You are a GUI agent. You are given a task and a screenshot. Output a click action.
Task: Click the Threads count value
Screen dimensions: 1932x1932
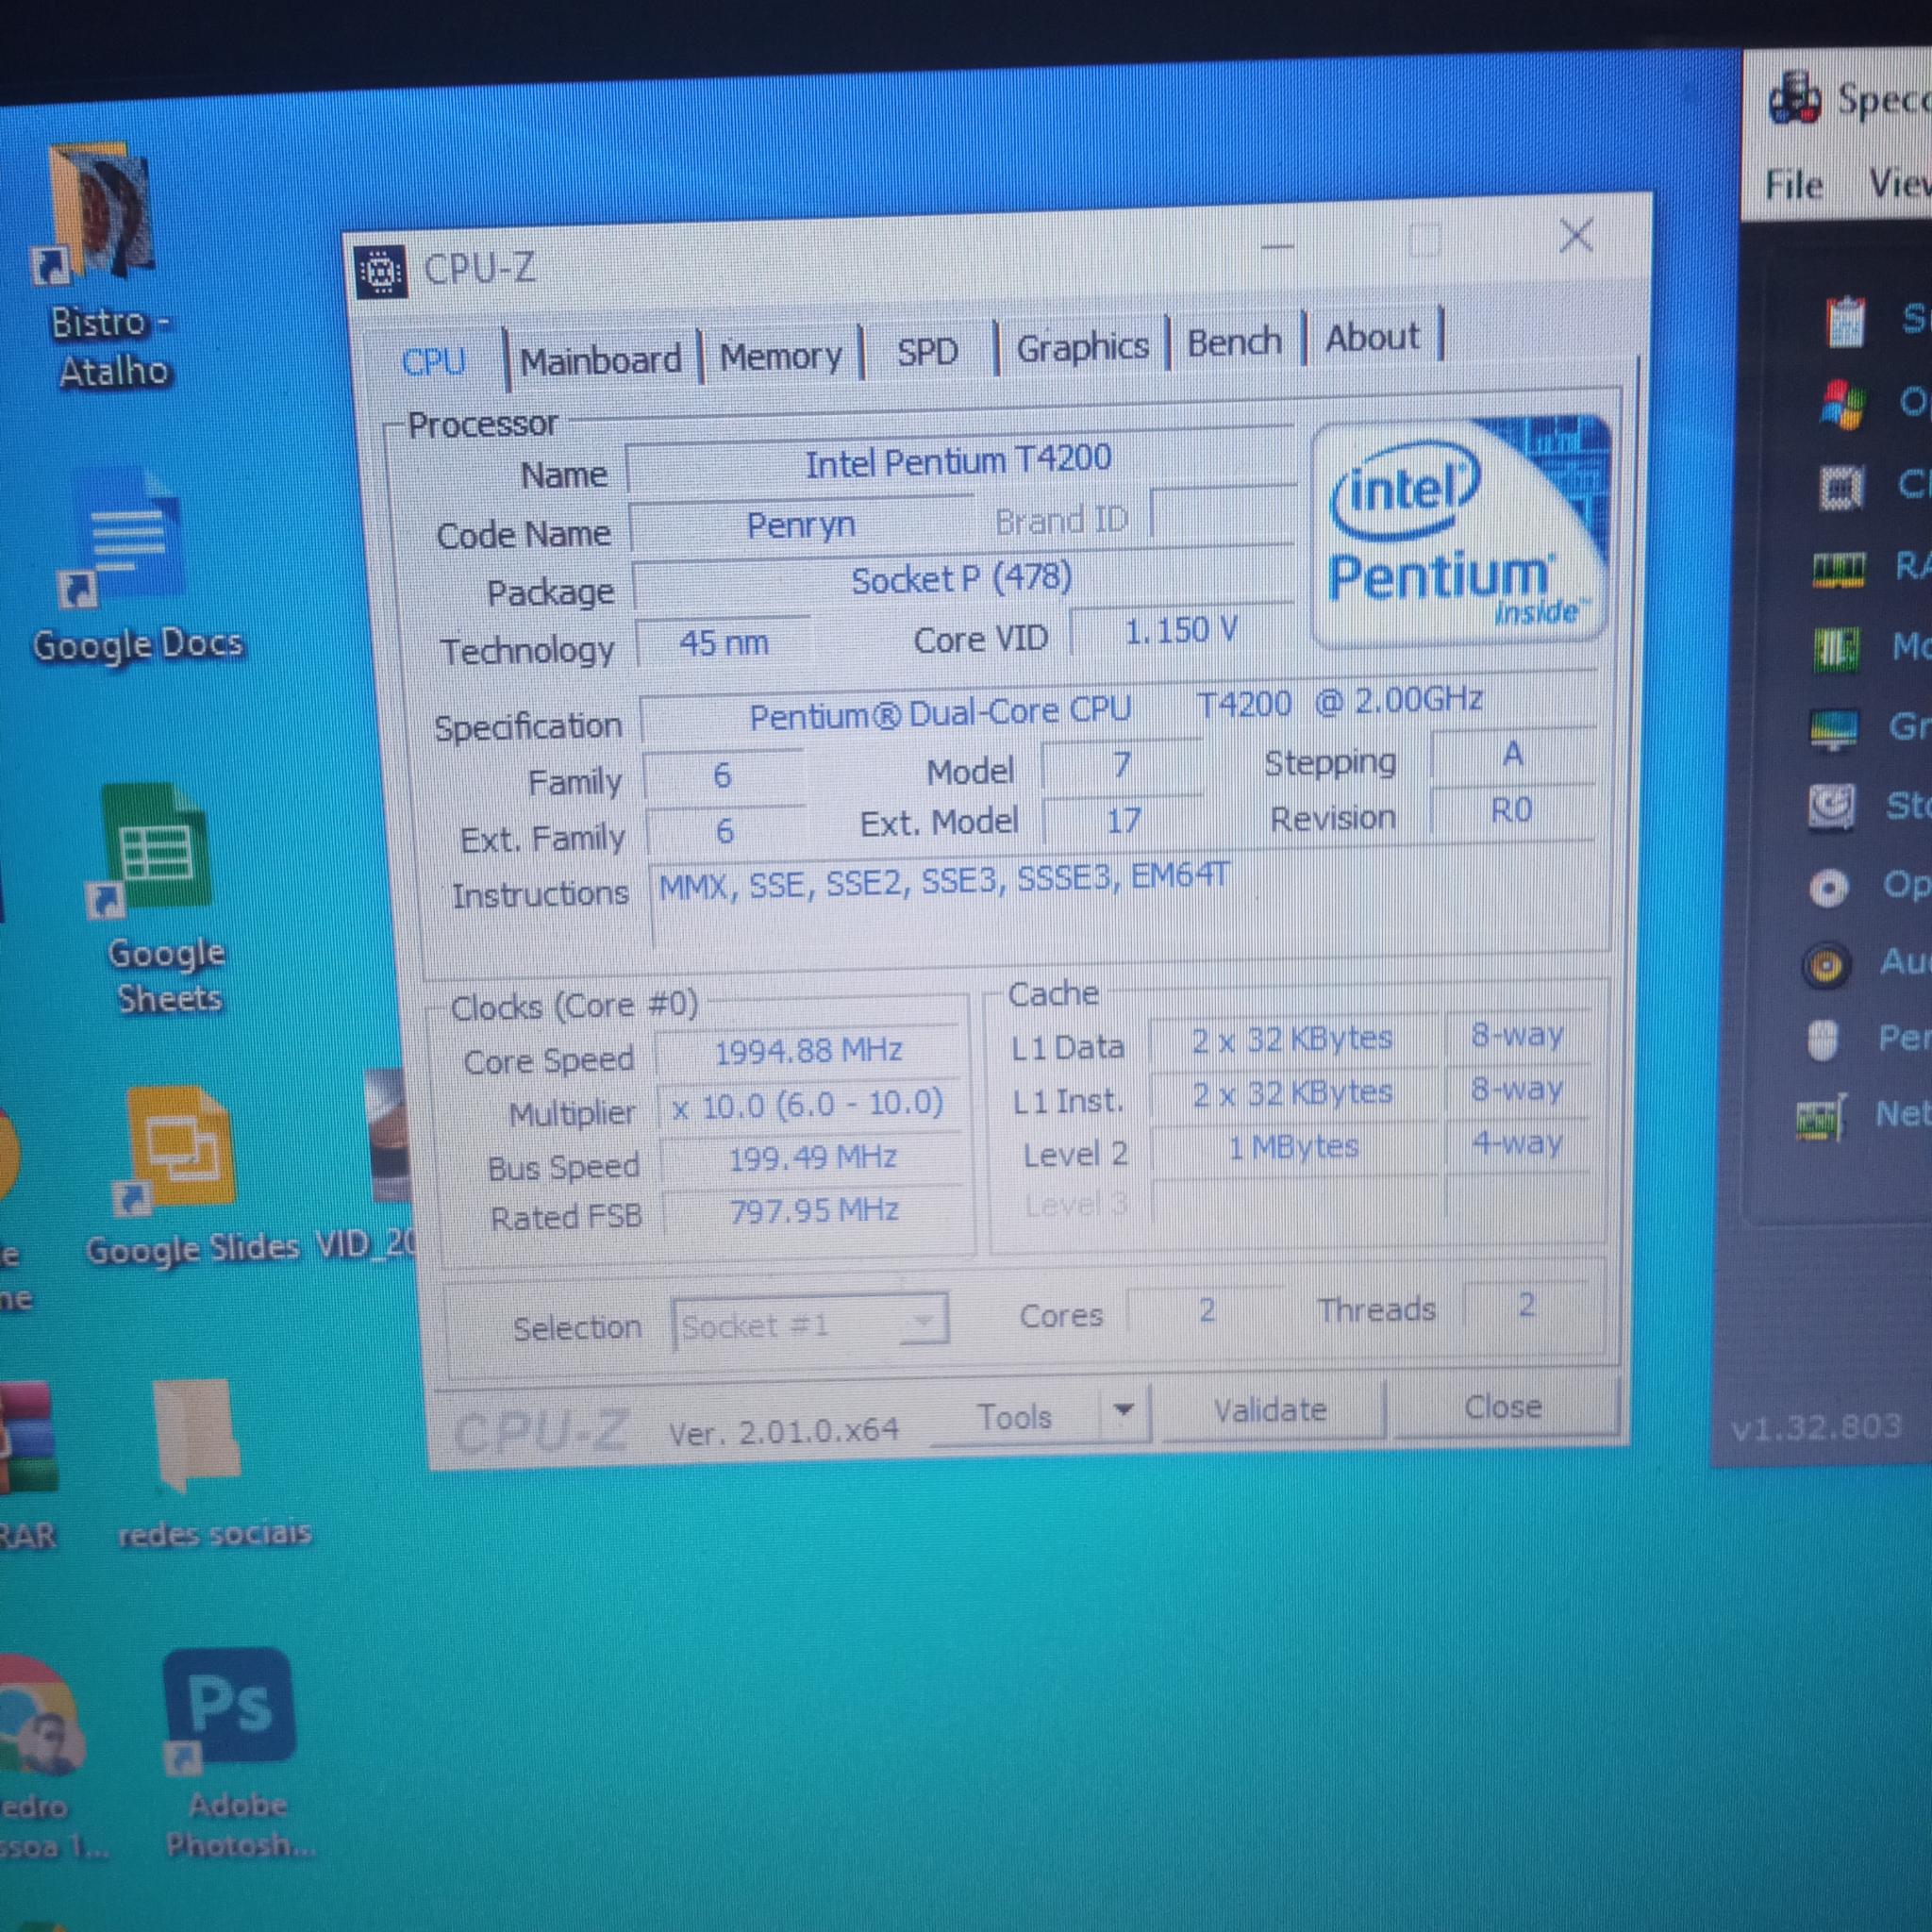coord(1526,1304)
